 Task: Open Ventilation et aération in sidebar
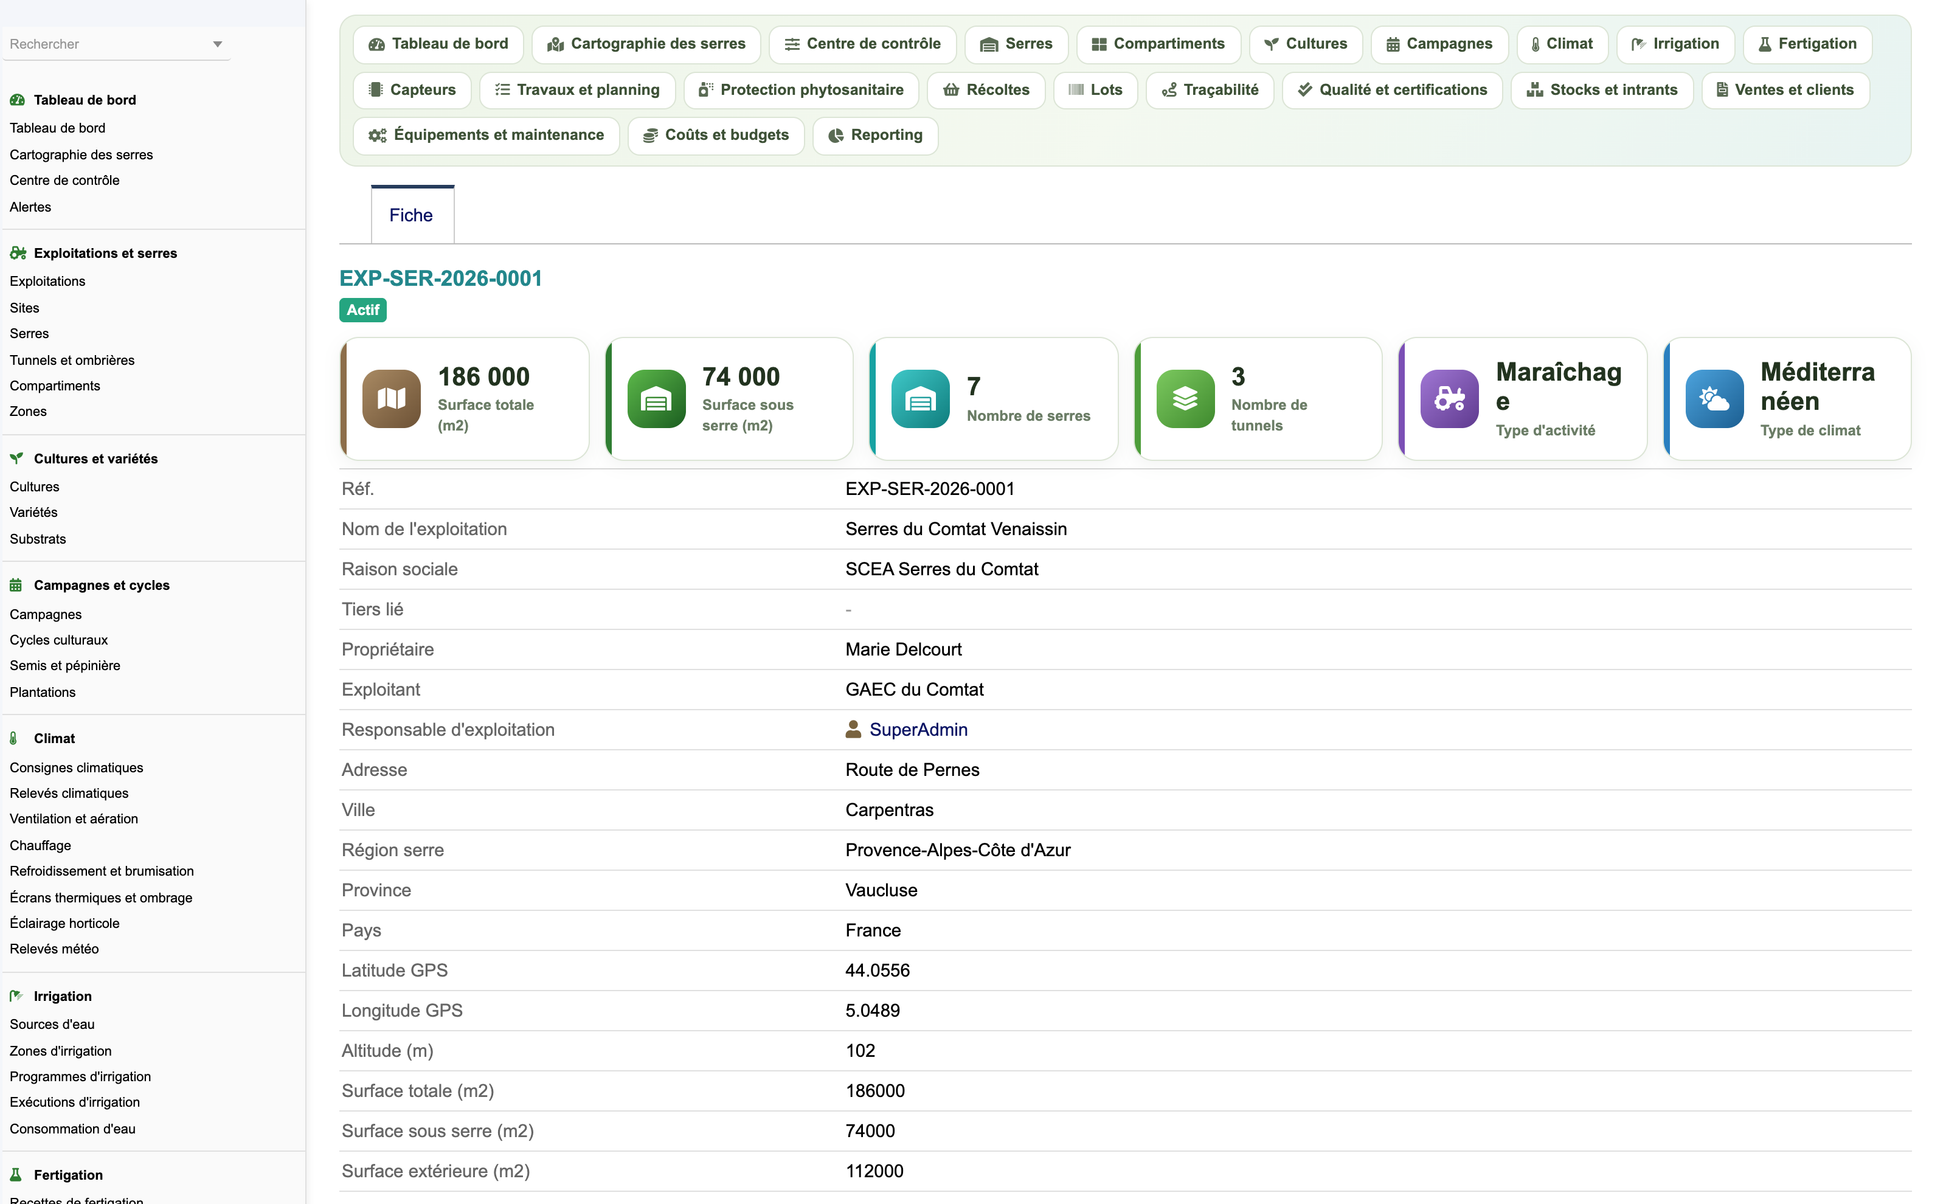point(74,818)
